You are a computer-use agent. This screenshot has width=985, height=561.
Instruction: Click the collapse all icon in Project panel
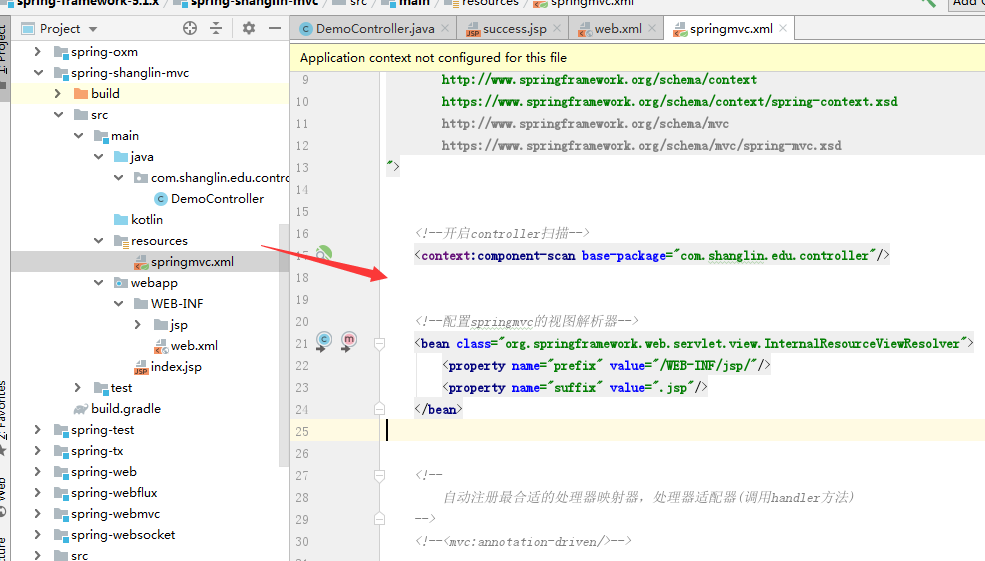point(216,28)
